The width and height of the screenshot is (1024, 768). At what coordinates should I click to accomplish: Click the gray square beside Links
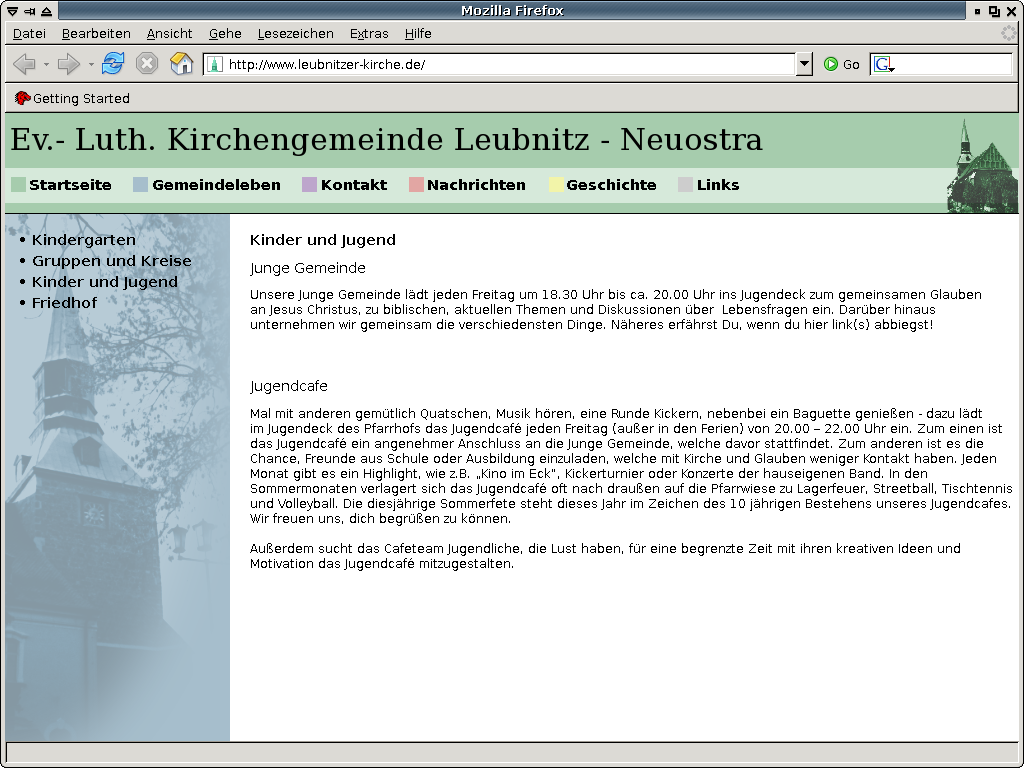point(685,185)
